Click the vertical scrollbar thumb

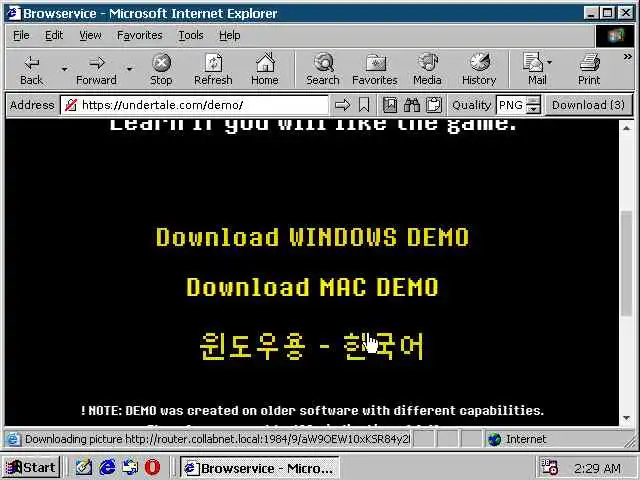pyautogui.click(x=627, y=263)
